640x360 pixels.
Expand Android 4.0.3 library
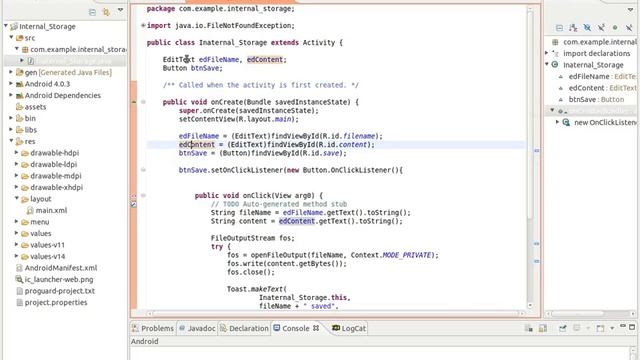click(11, 83)
